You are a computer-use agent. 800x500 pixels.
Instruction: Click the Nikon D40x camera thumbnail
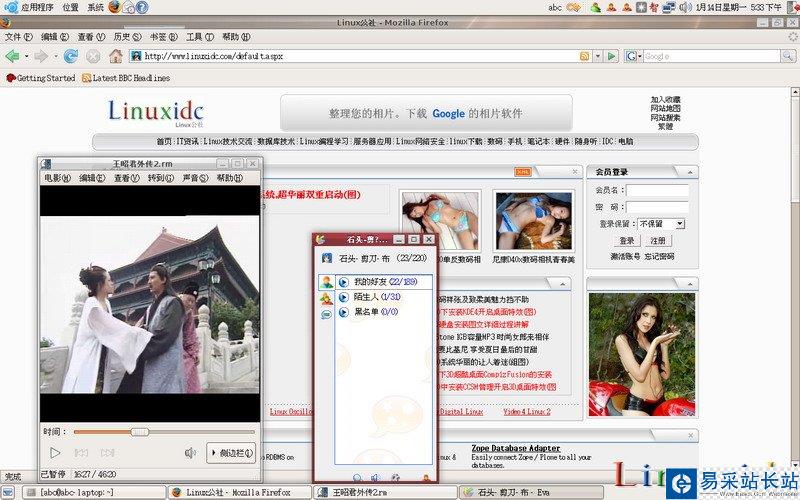[534, 221]
